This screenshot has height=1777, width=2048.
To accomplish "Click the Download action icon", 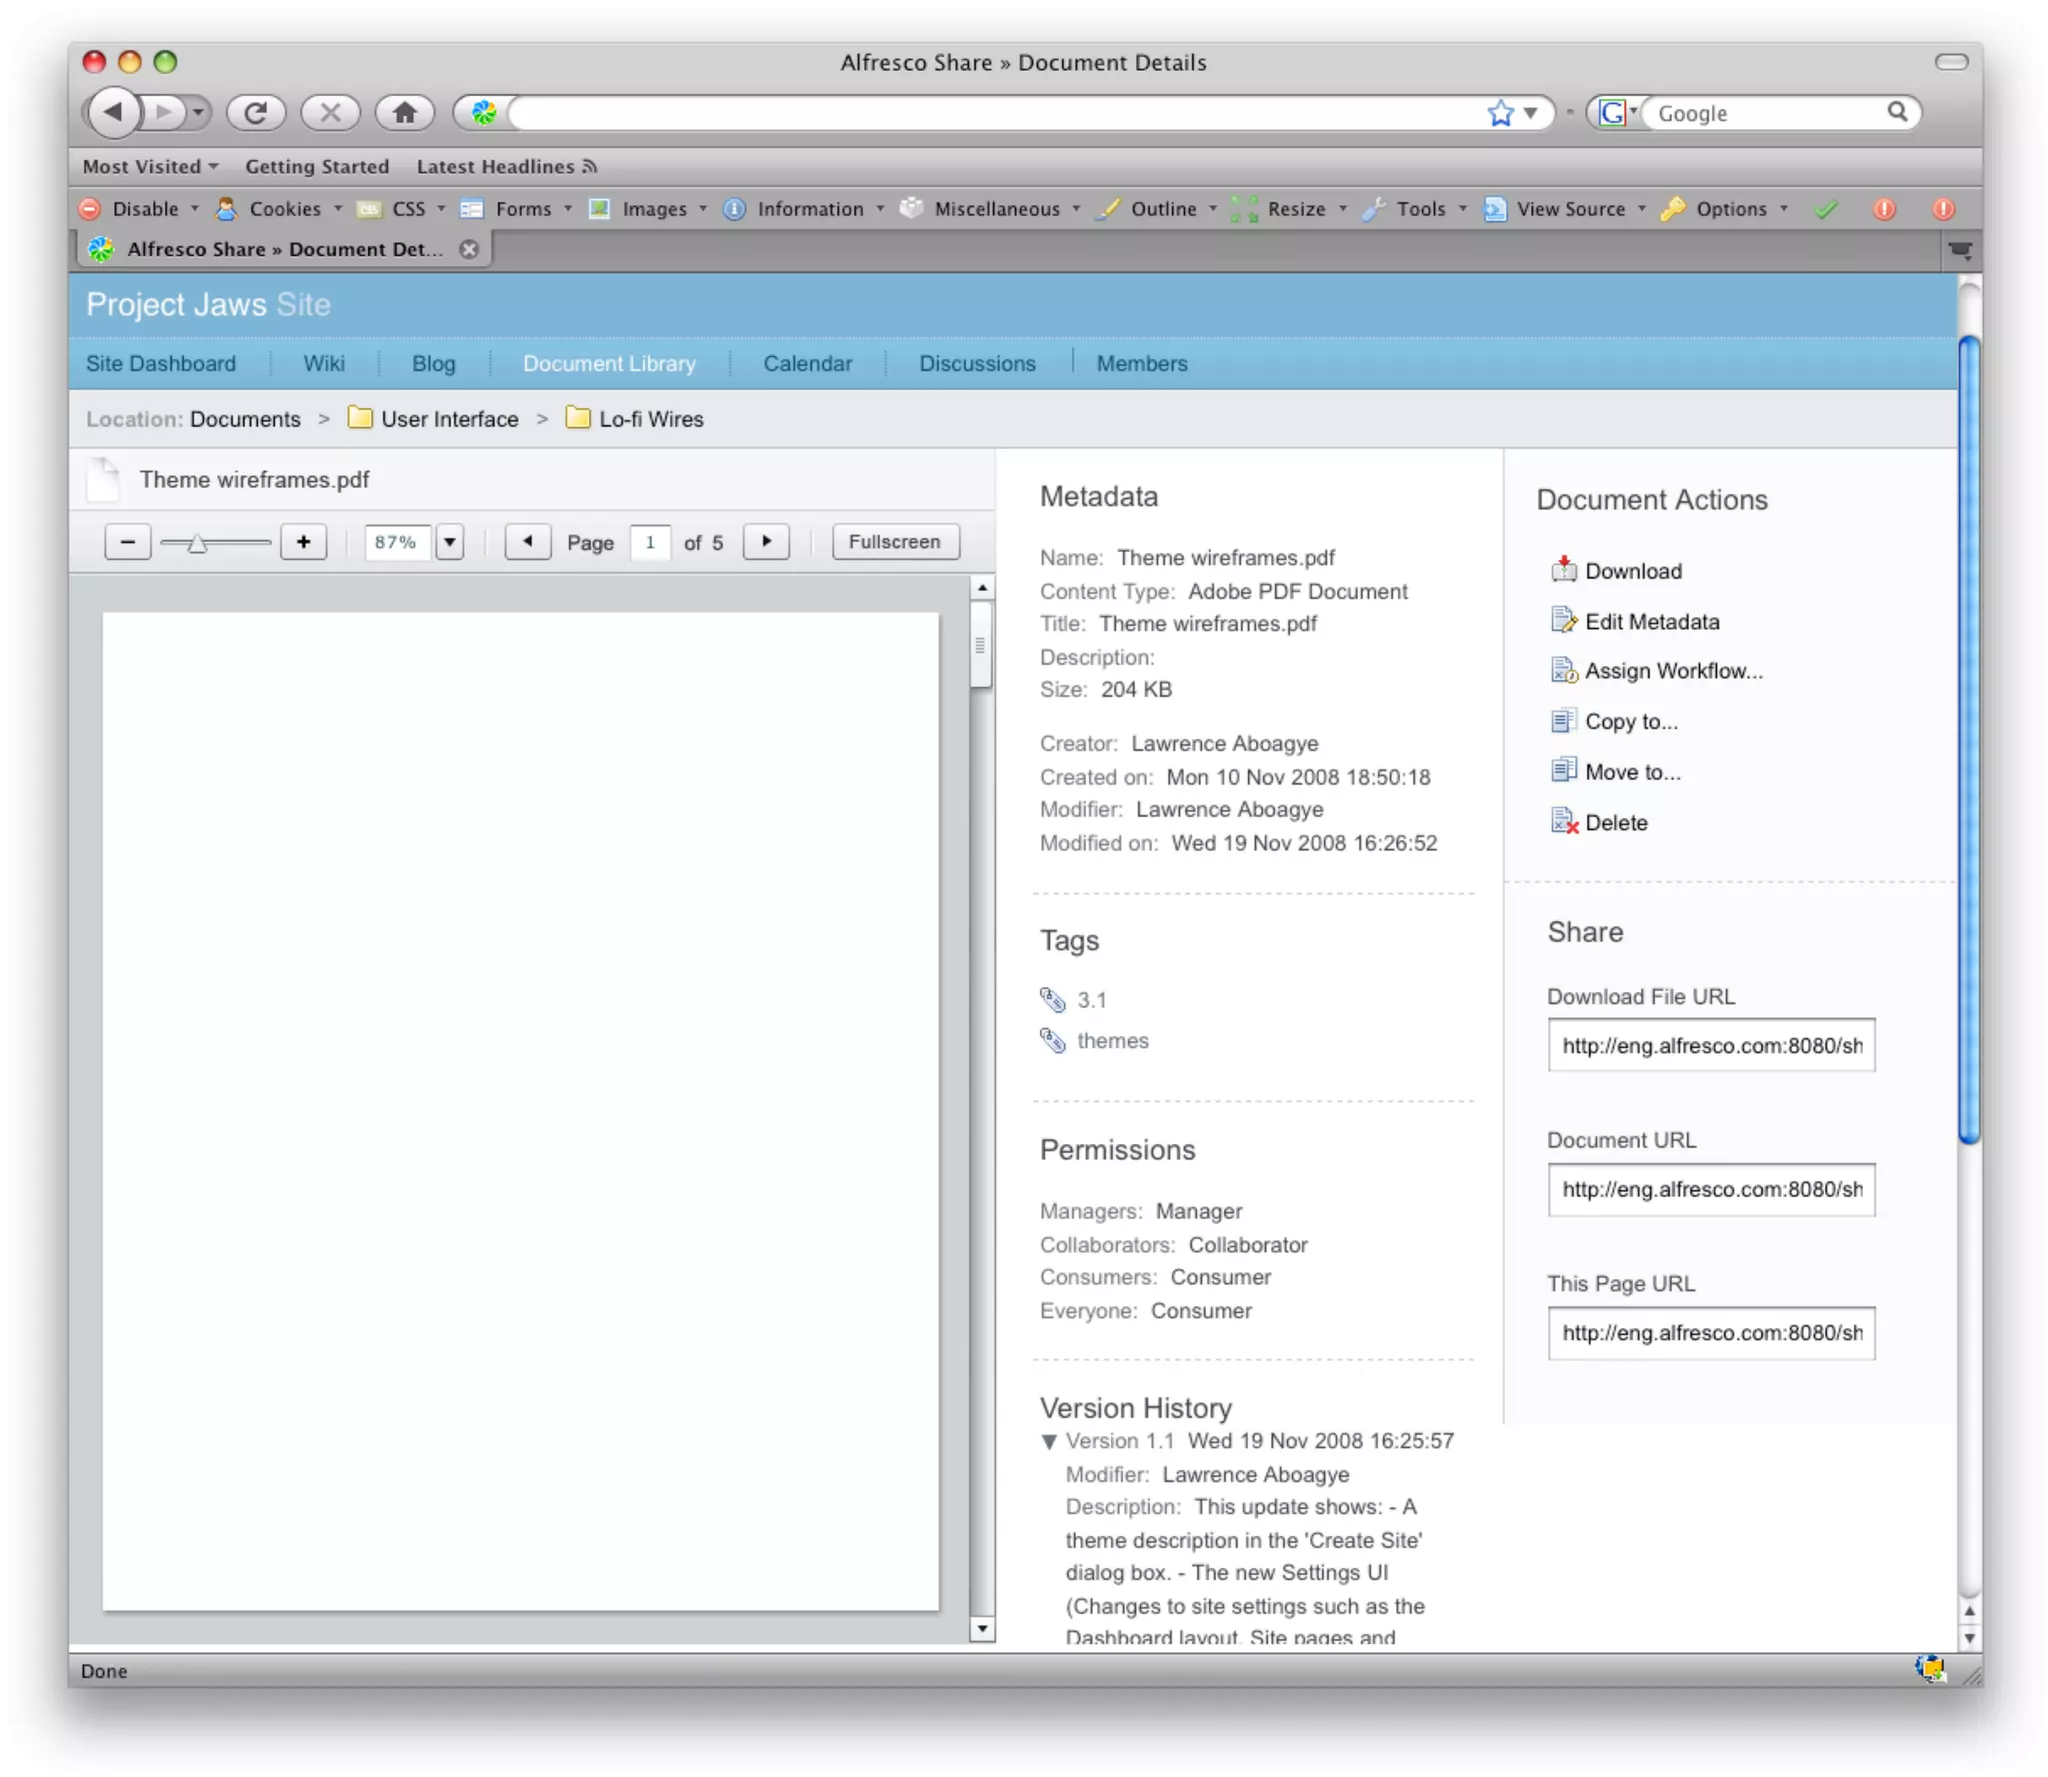I will (x=1563, y=570).
